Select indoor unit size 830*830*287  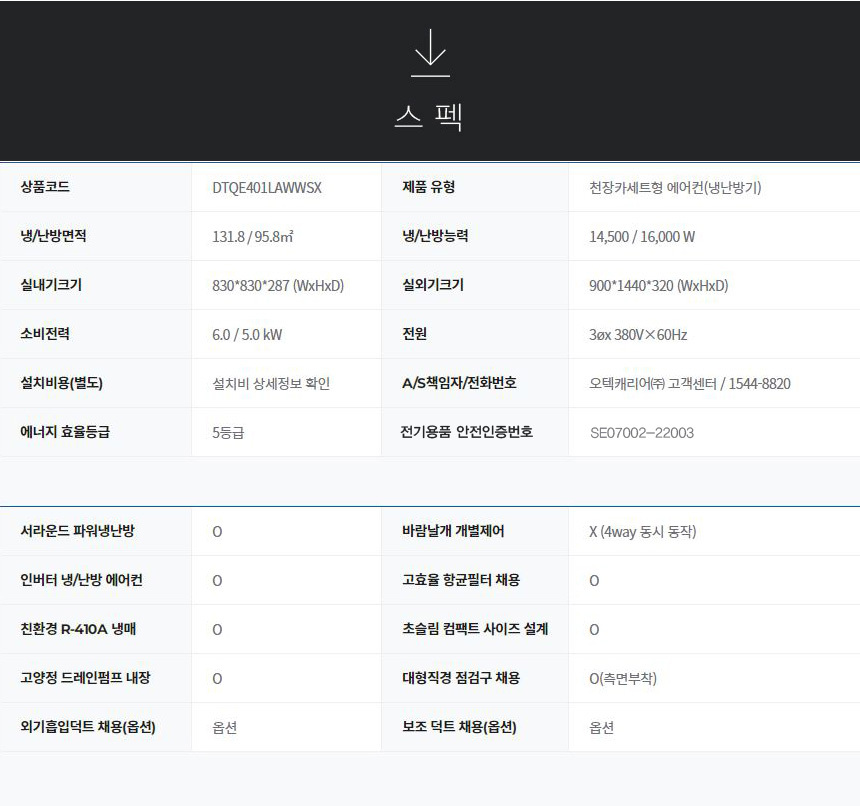(278, 286)
